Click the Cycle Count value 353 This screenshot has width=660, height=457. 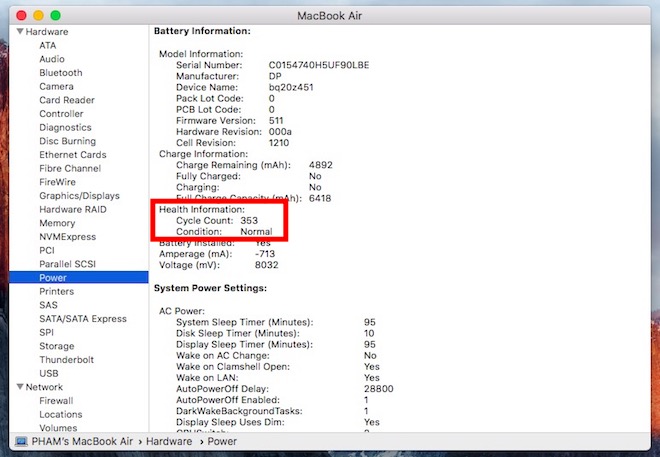coord(249,221)
